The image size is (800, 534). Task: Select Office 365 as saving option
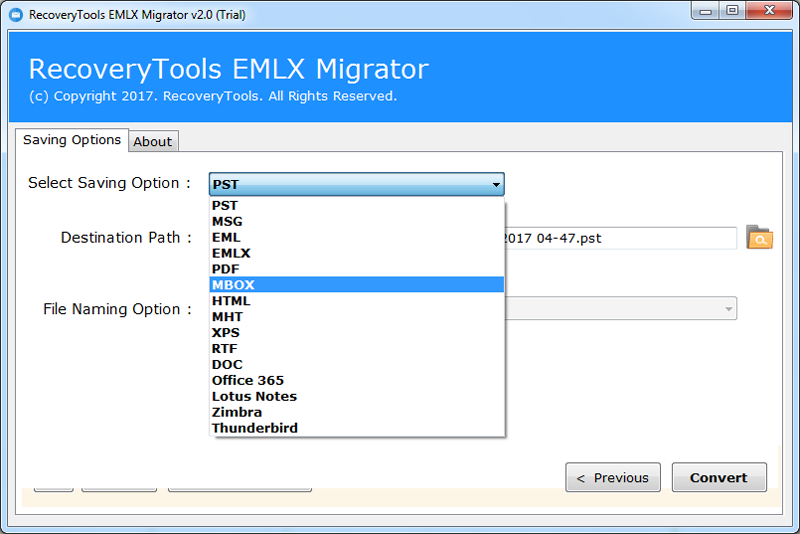coord(357,380)
